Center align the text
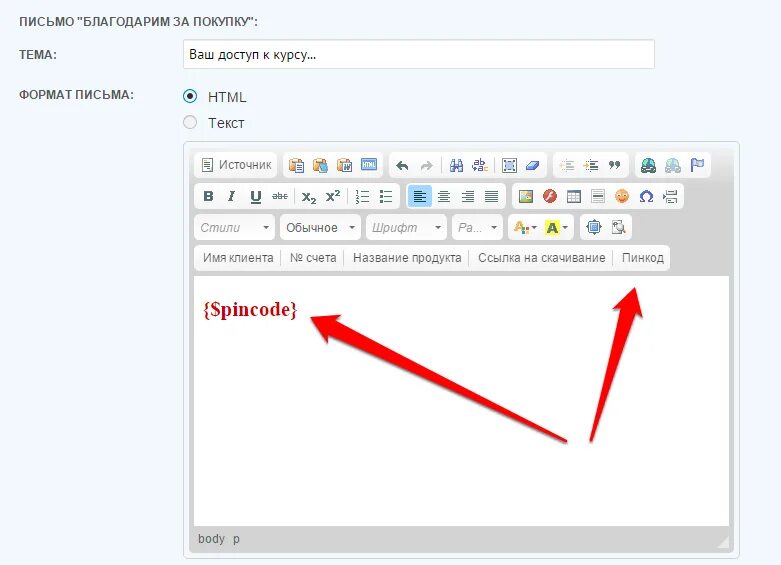Screen dimensions: 781x565 pyautogui.click(x=444, y=196)
